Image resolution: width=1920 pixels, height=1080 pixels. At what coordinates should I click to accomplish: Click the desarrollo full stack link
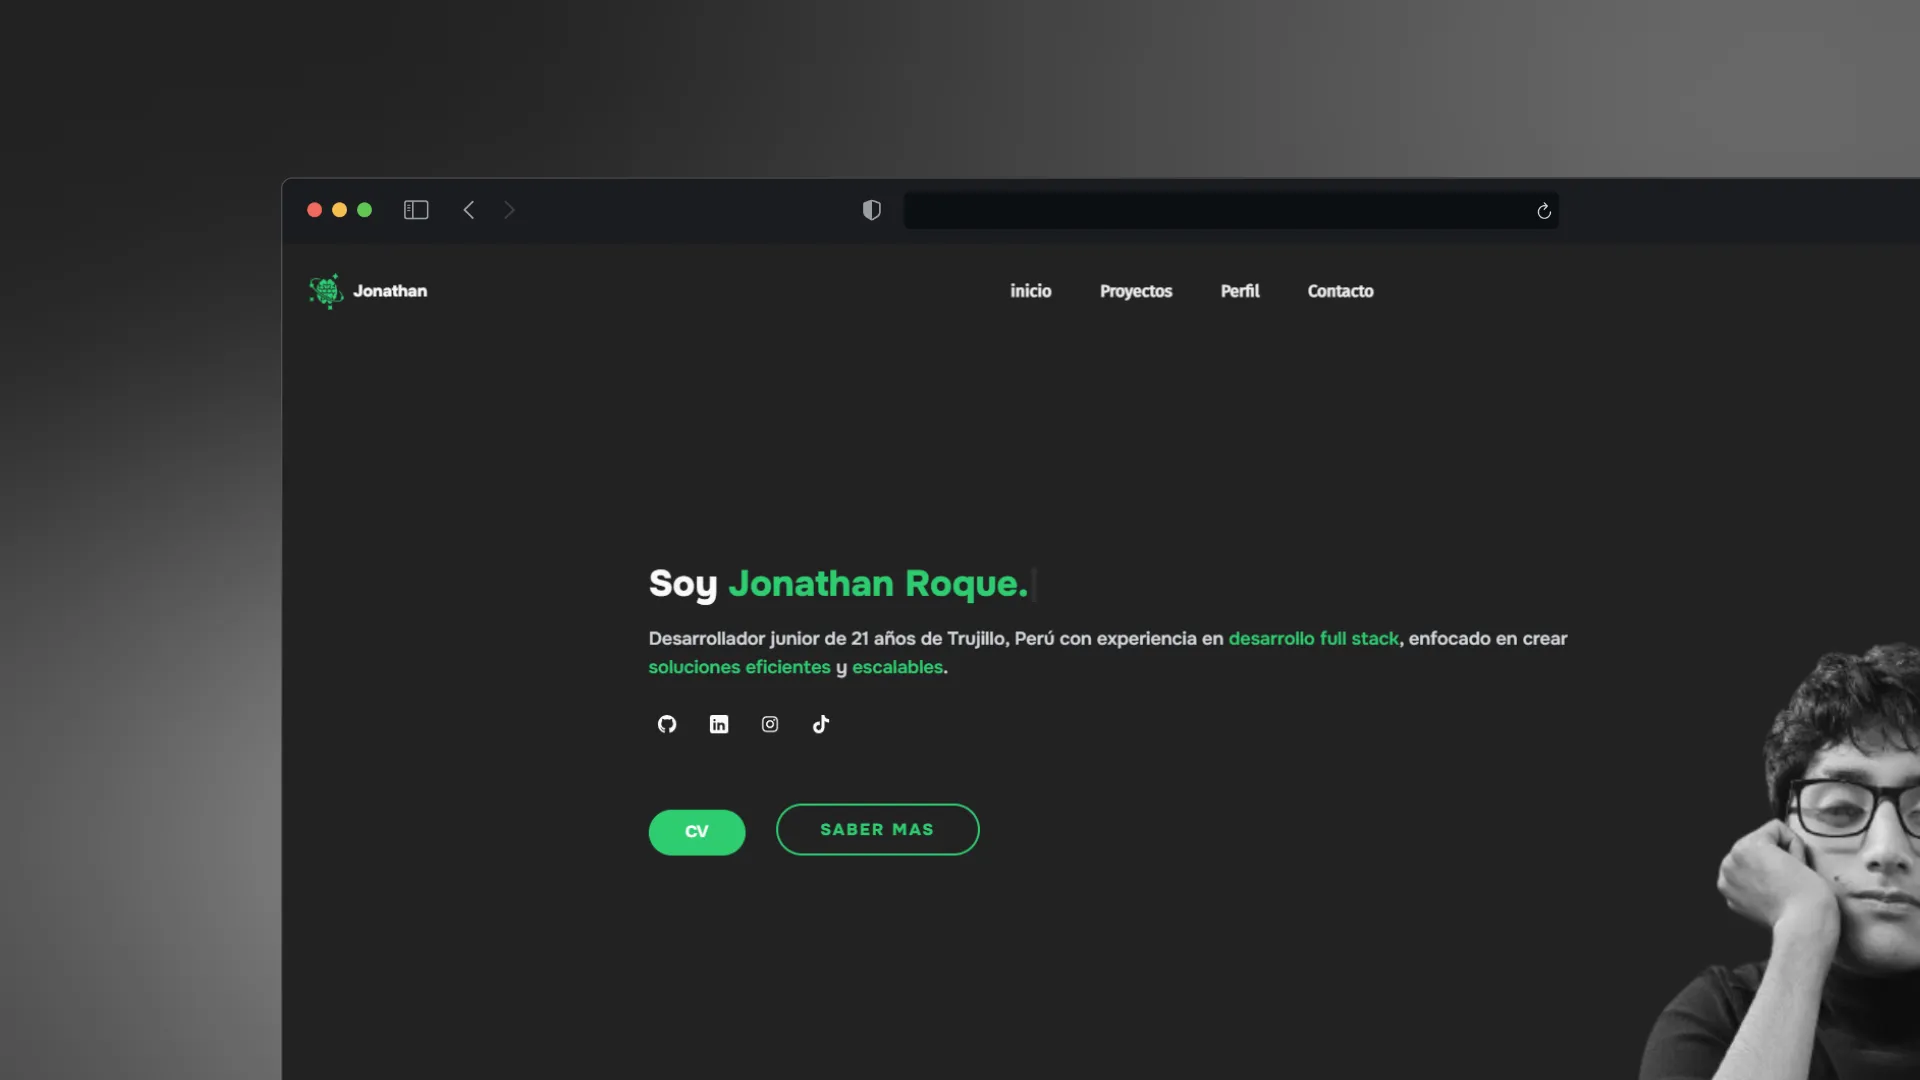pos(1313,638)
